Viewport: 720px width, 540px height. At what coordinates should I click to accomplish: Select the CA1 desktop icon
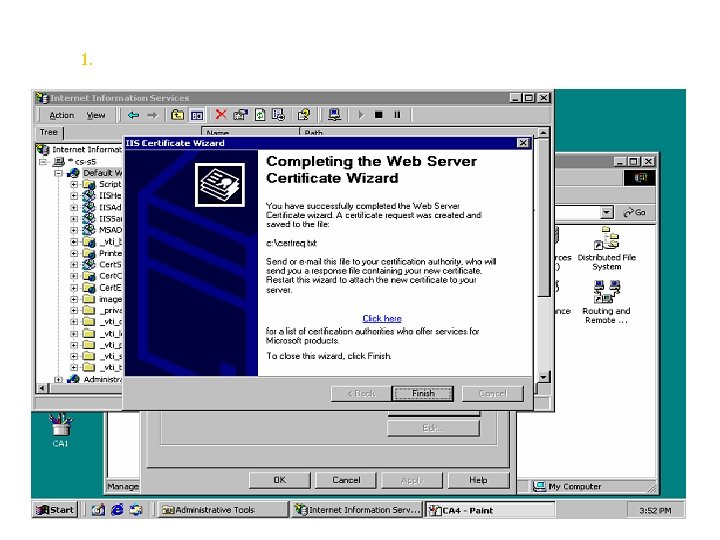[x=60, y=425]
